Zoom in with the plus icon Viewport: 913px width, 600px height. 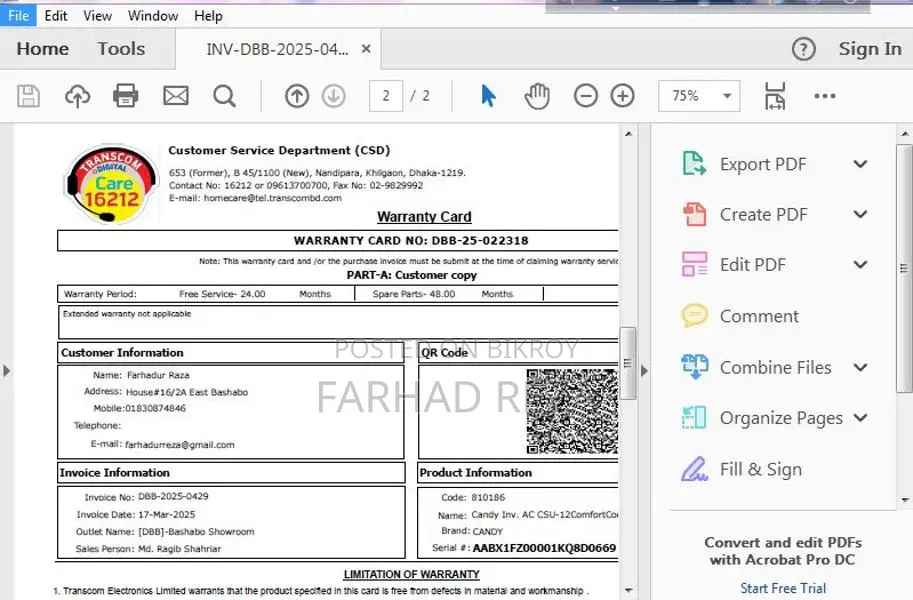[622, 96]
